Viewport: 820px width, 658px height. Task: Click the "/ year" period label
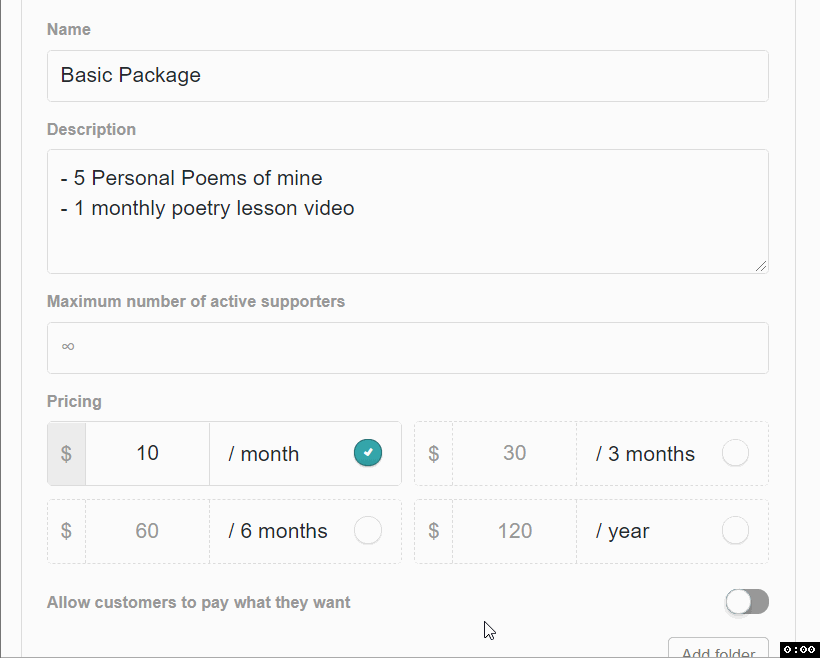pos(623,531)
